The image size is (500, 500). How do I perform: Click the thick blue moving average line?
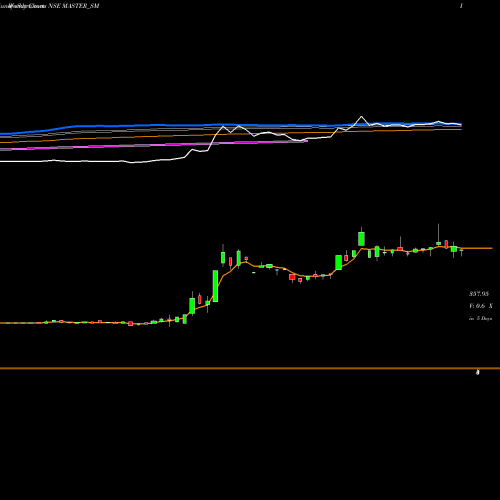pyautogui.click(x=231, y=125)
